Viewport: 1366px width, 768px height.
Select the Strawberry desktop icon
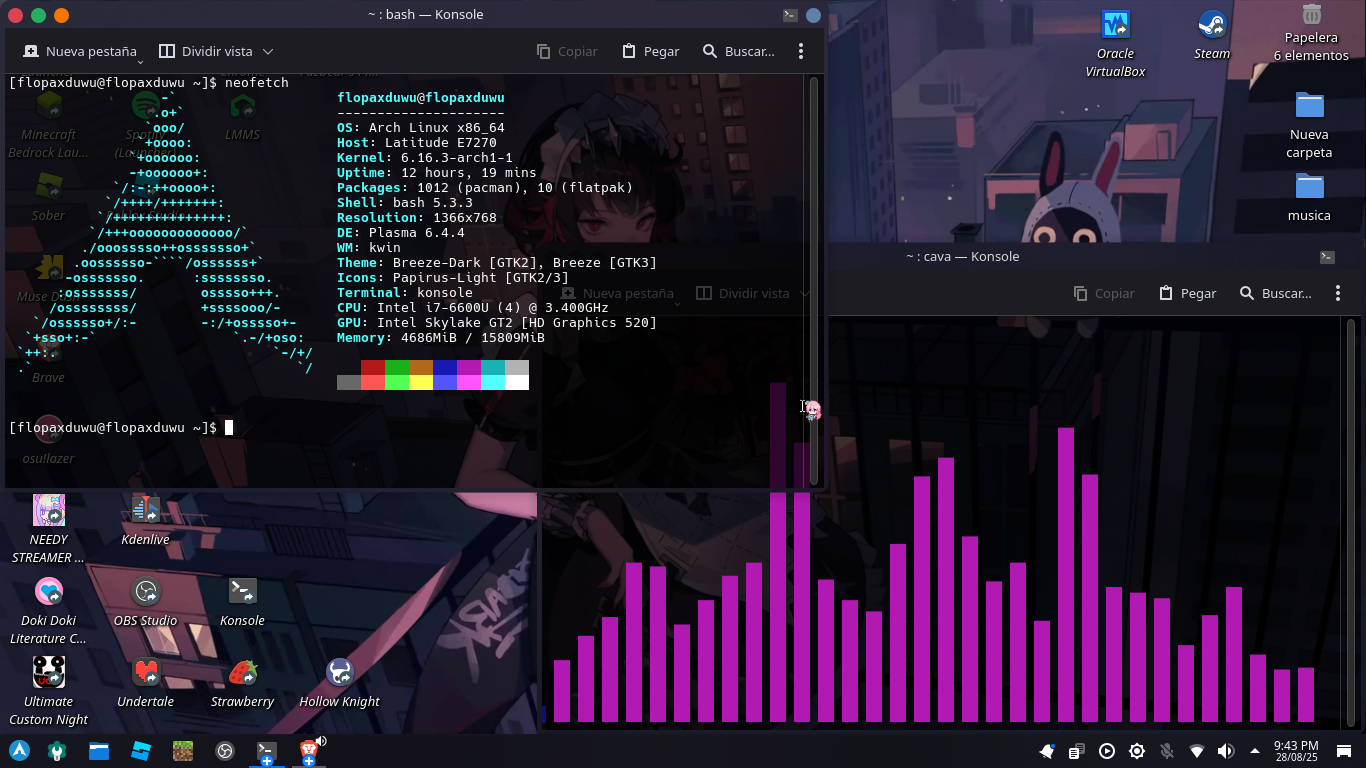(242, 682)
